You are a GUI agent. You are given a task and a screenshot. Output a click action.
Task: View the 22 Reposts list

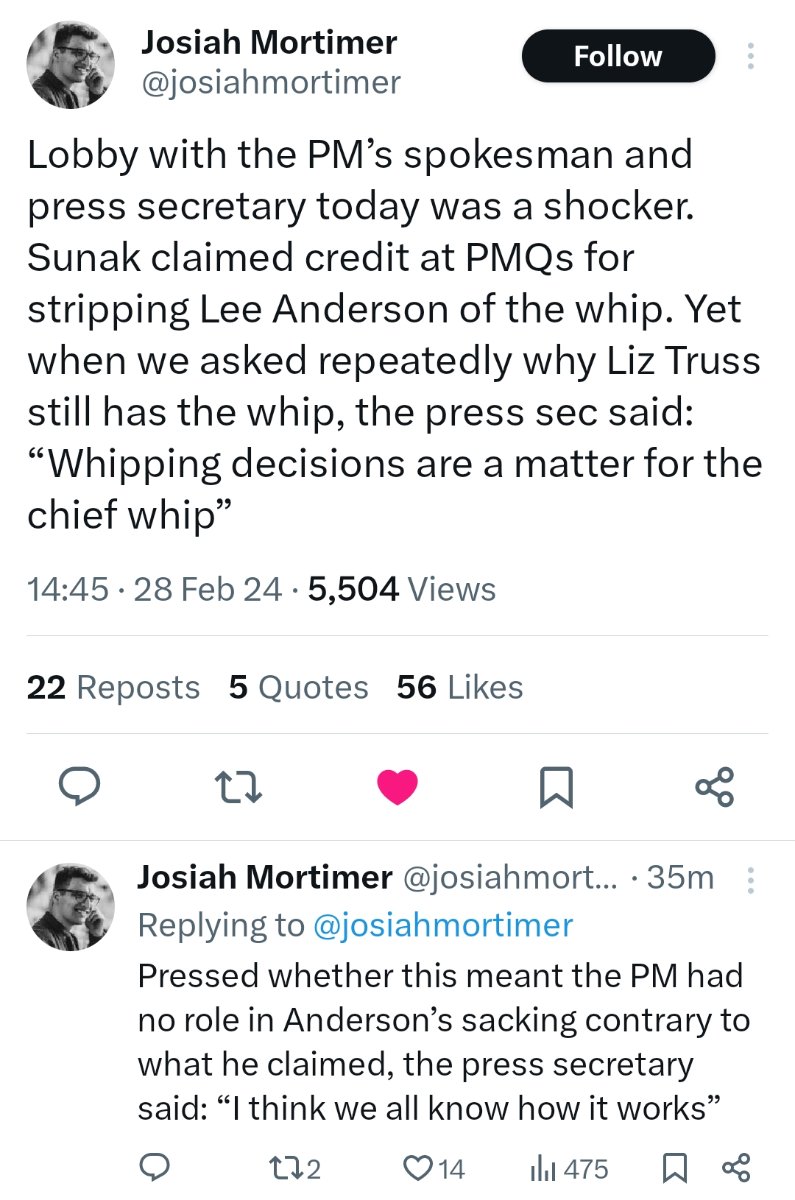click(113, 687)
